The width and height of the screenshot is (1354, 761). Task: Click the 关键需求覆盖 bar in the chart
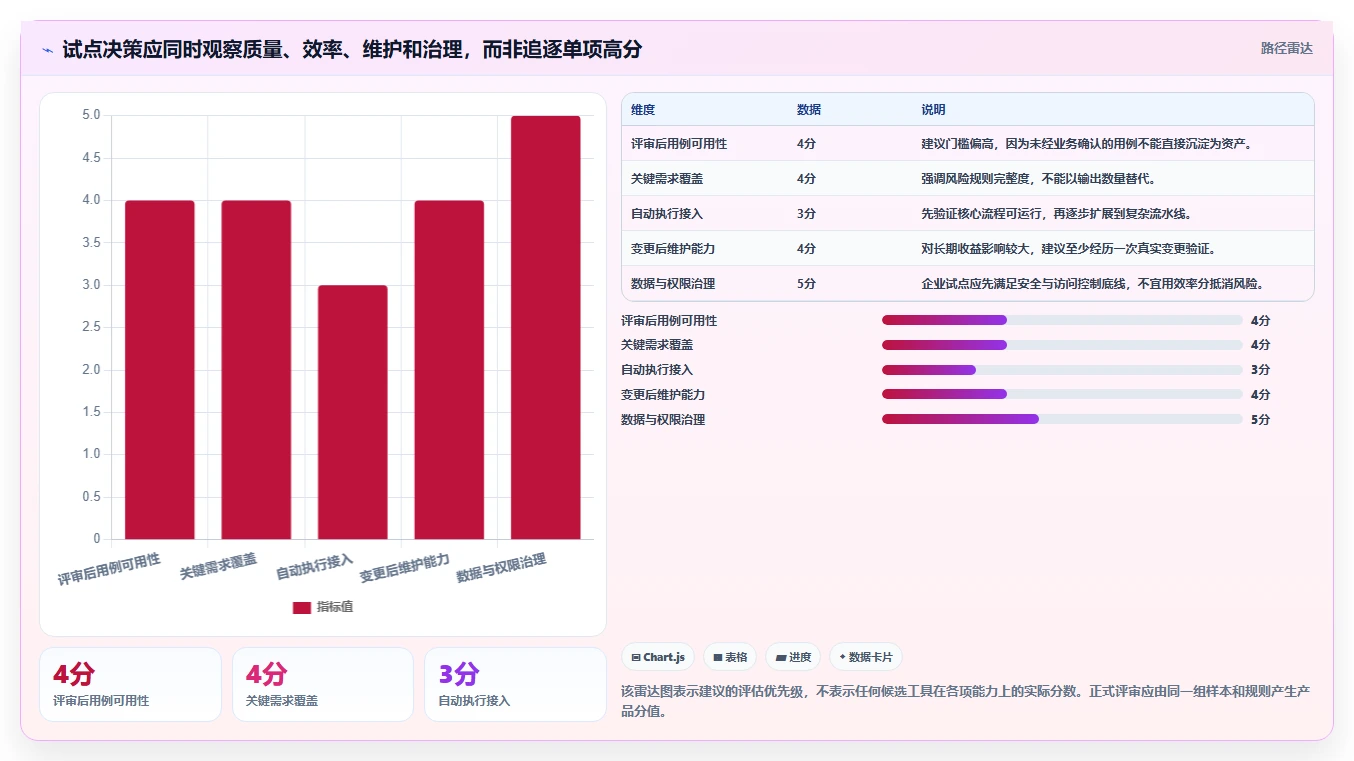coord(256,370)
